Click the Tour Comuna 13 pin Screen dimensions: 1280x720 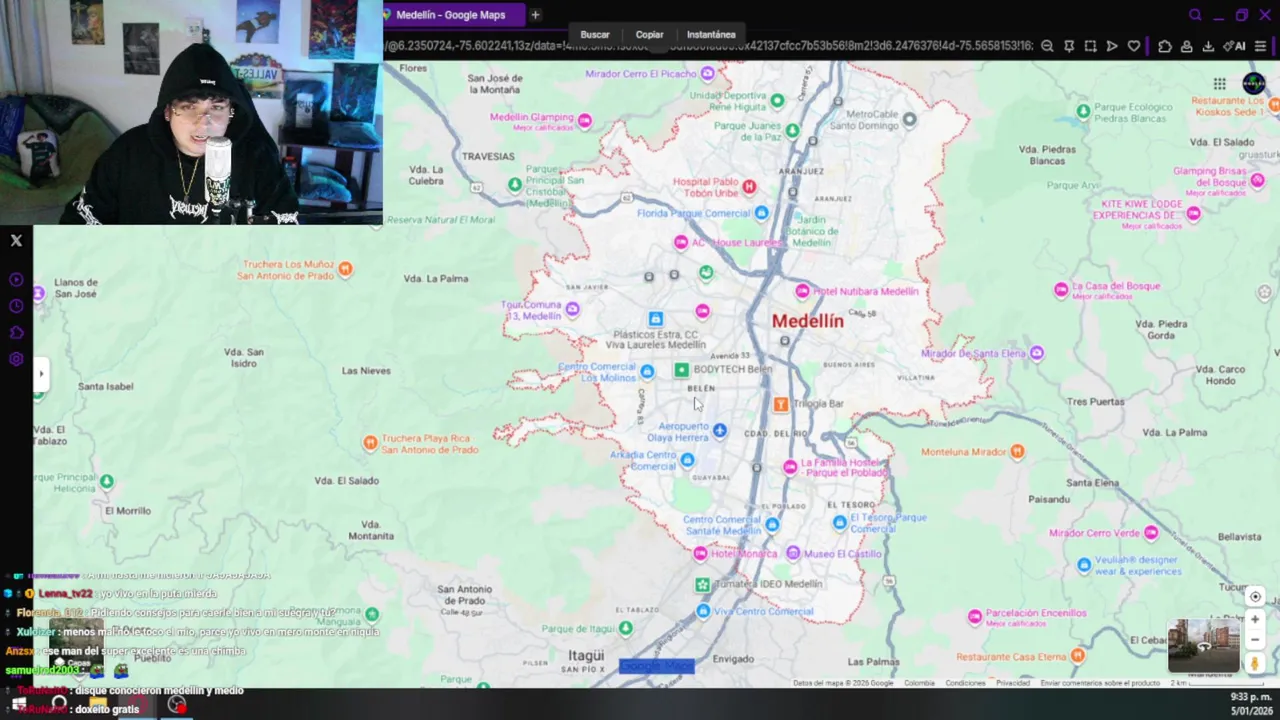[572, 310]
